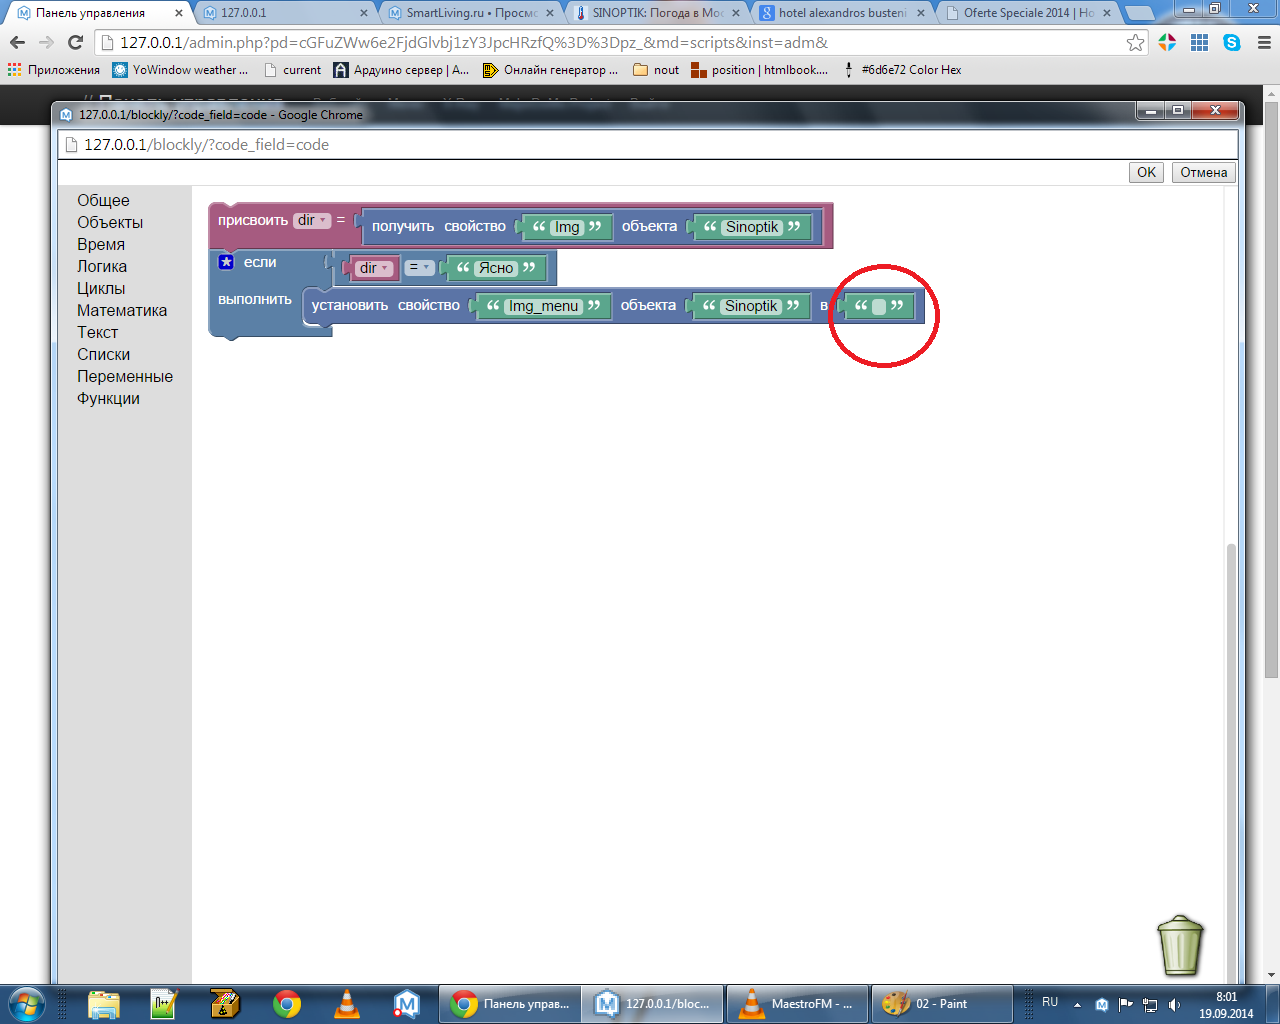Open the dir variable dropdown in присвоить block
The height and width of the screenshot is (1024, 1280).
coord(312,220)
